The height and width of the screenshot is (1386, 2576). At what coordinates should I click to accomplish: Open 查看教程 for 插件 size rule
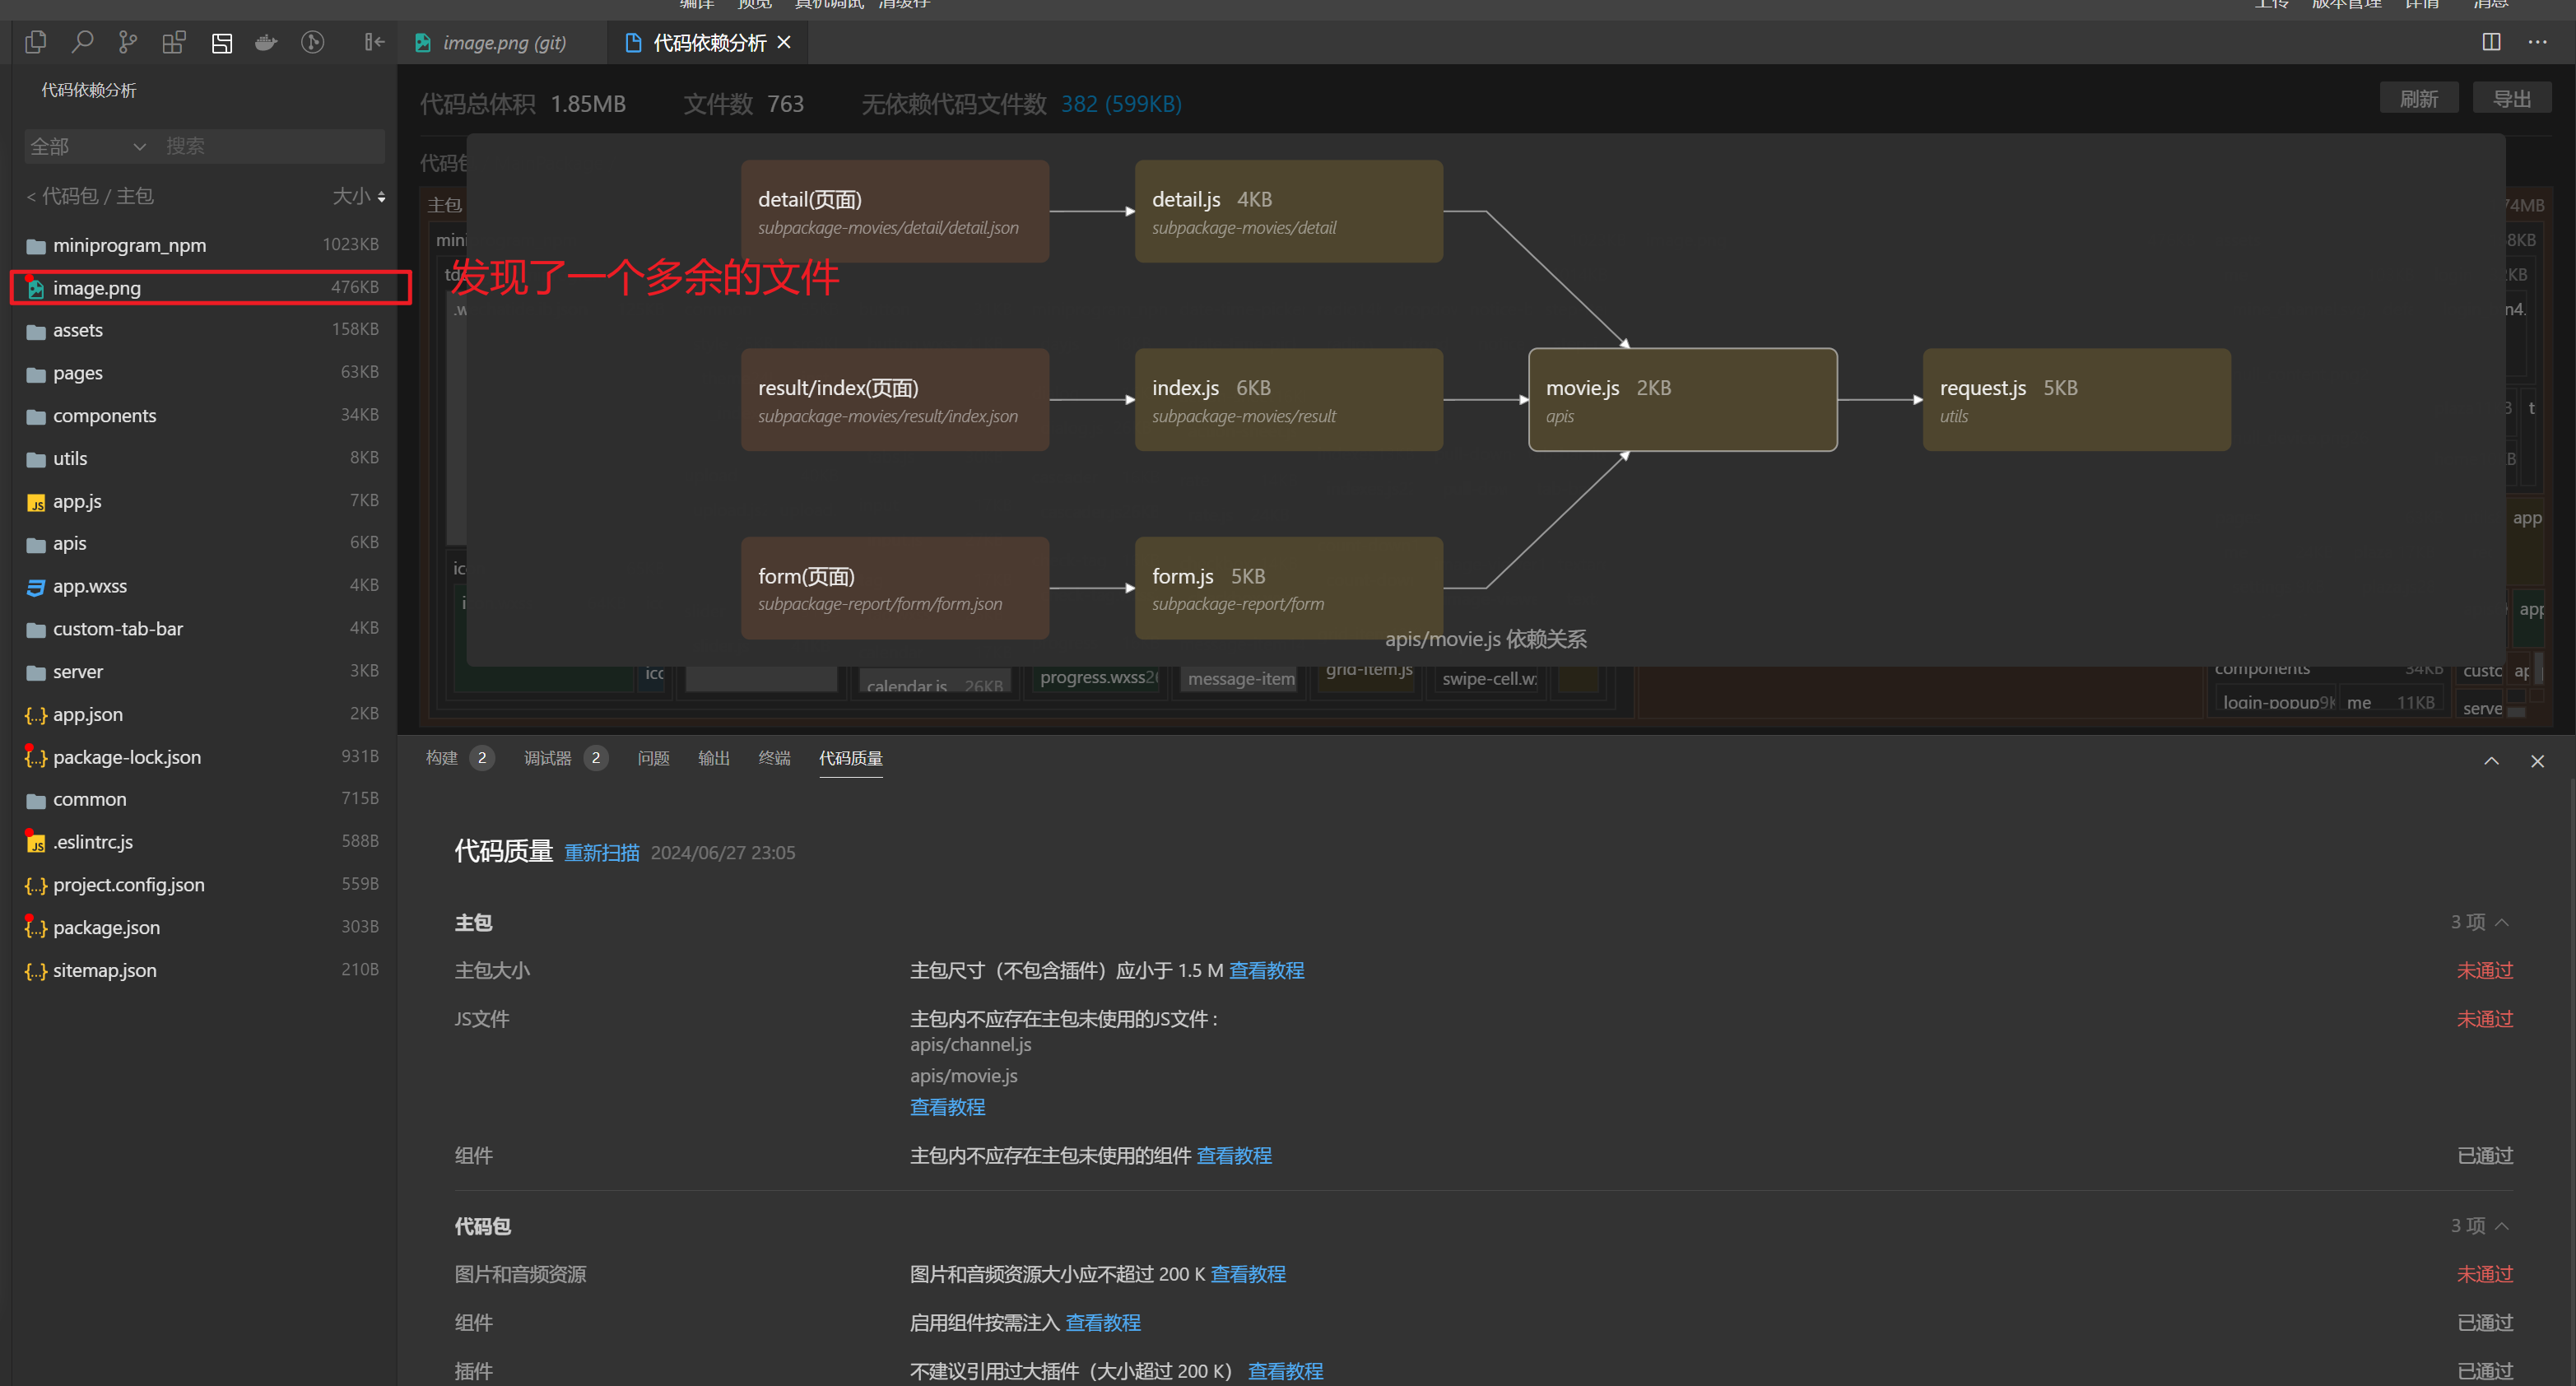1285,1371
